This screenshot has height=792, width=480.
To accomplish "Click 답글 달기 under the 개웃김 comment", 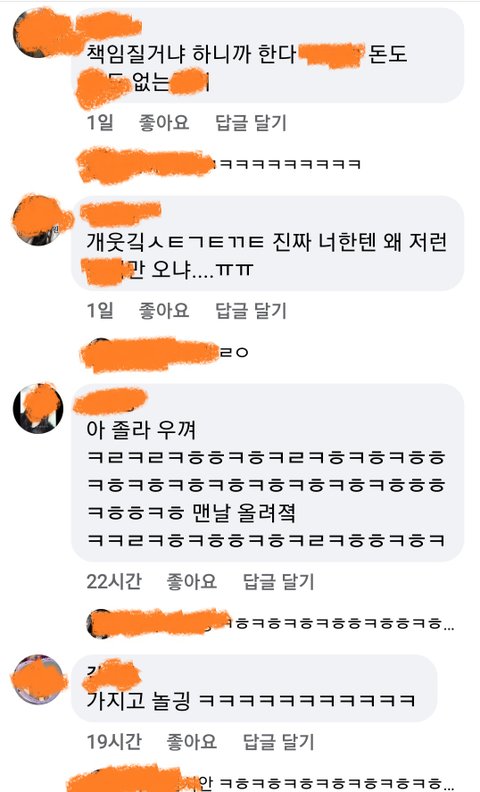I will [x=251, y=310].
